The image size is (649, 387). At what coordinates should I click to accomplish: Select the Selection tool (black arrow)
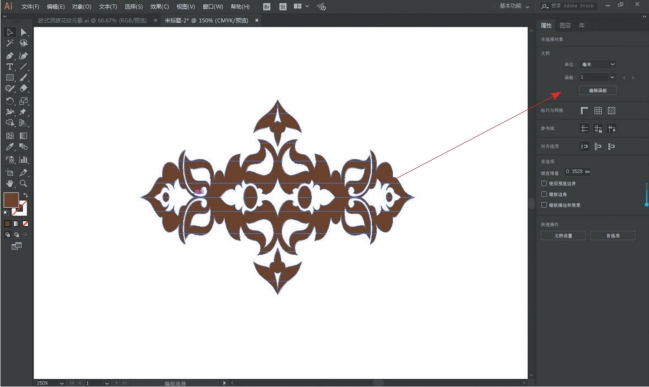pos(10,32)
